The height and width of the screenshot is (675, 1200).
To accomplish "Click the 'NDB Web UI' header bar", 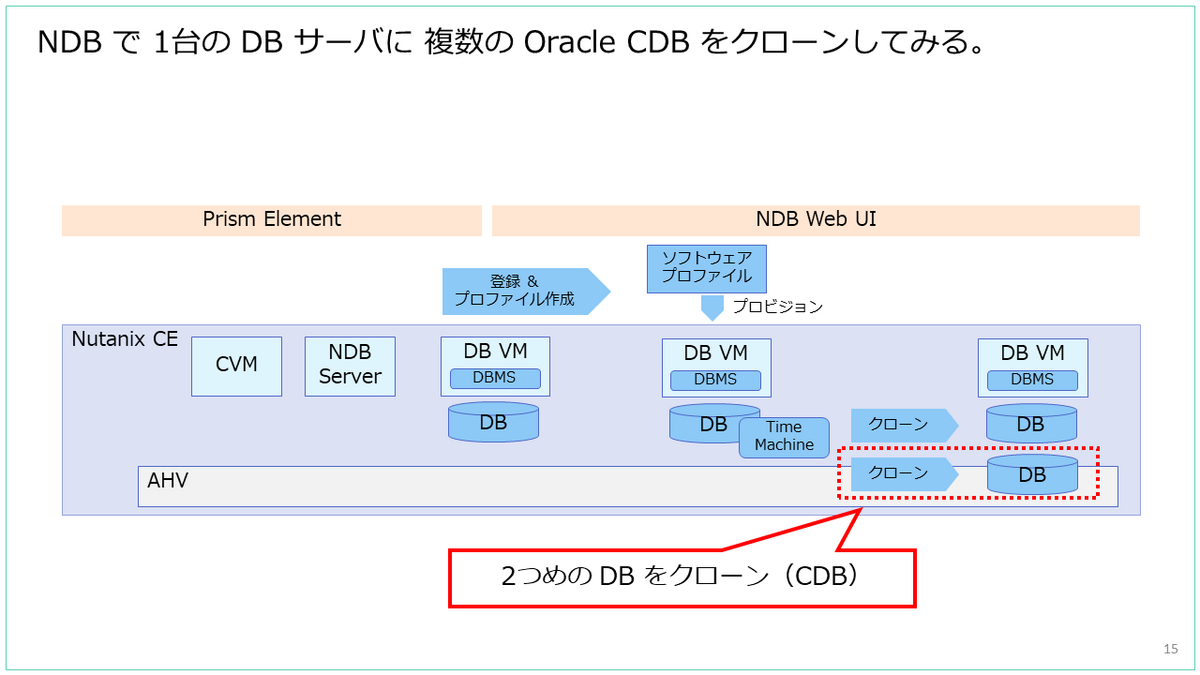I will pyautogui.click(x=816, y=220).
